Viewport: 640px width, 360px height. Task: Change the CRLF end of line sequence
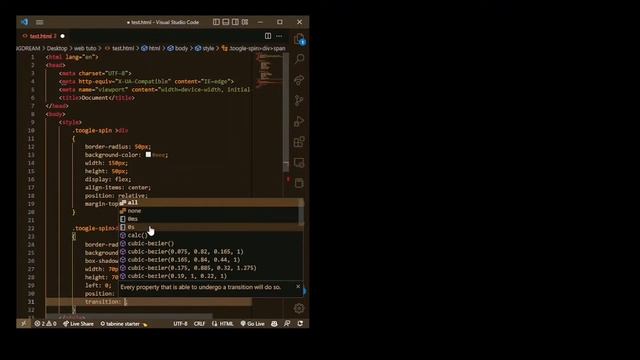[x=199, y=323]
